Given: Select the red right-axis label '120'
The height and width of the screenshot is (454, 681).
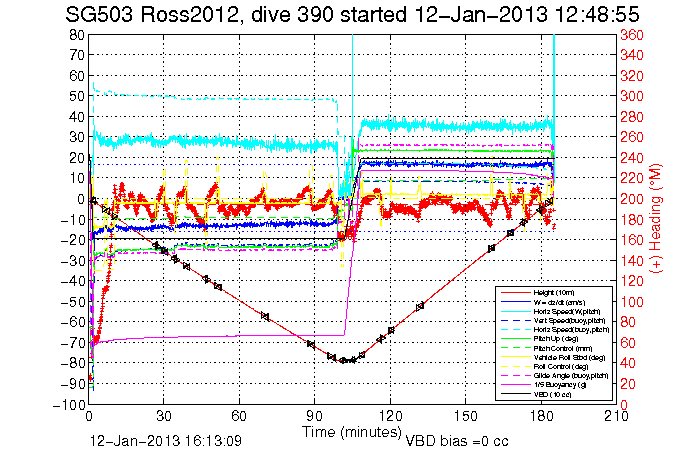Looking at the screenshot, I should [x=632, y=281].
